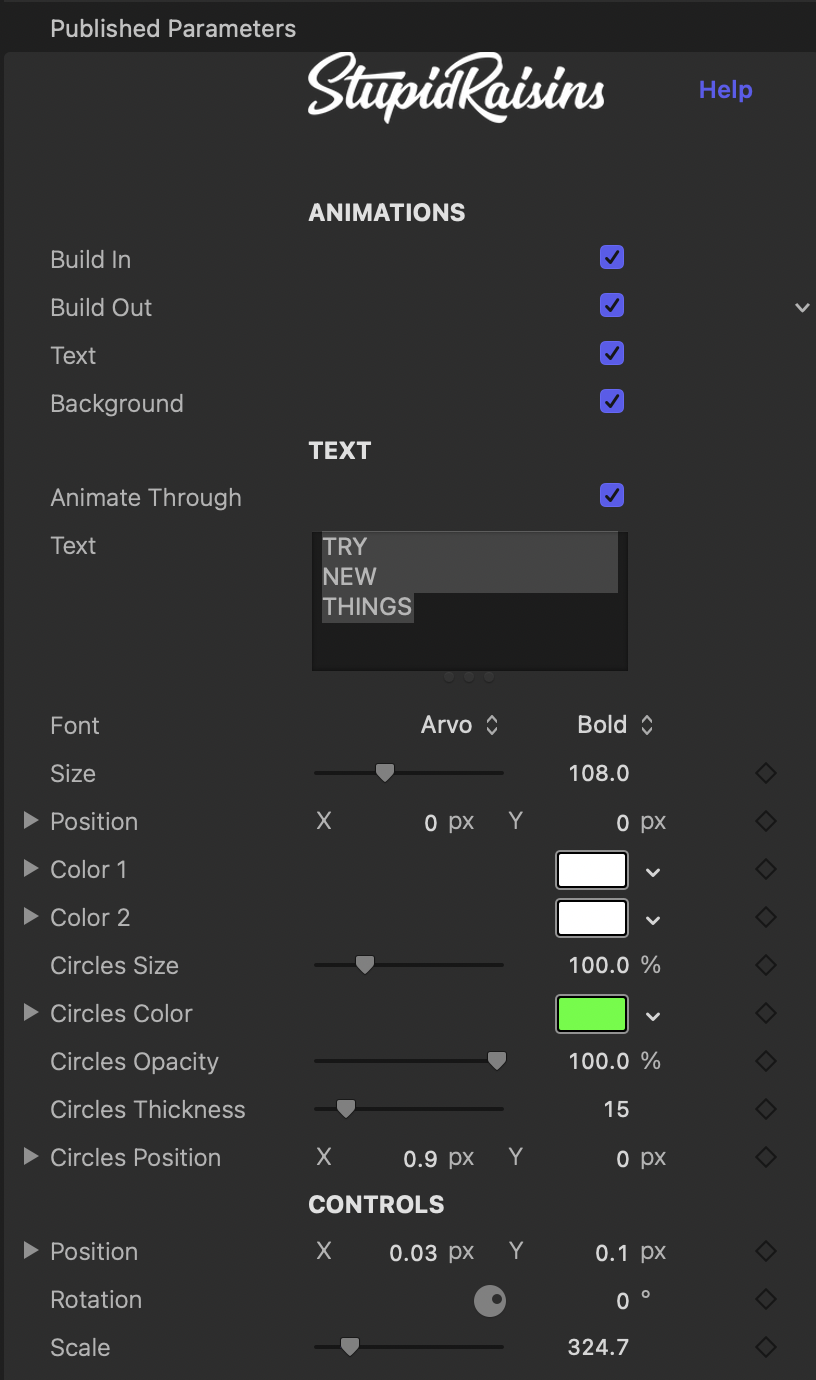This screenshot has height=1380, width=816.
Task: Click the StupidRaisins logo
Action: click(x=456, y=88)
